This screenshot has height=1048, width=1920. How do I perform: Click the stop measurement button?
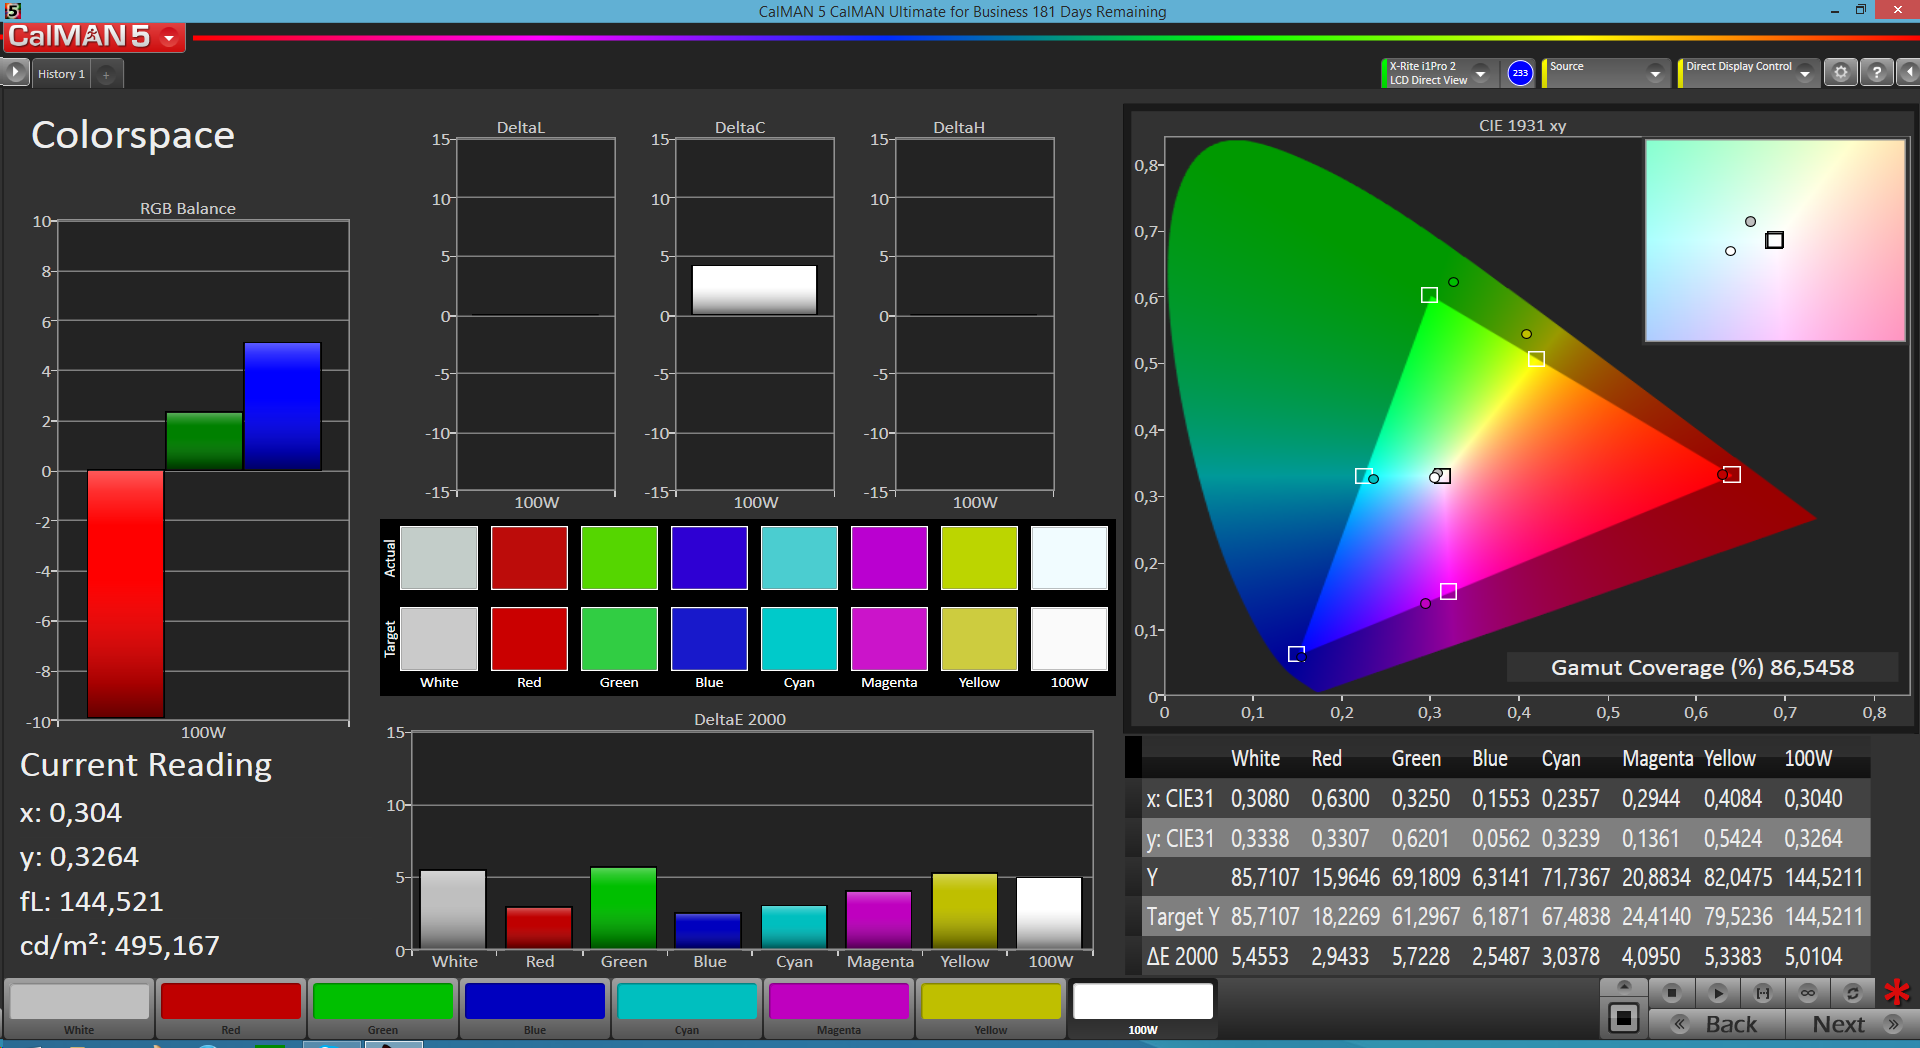point(1671,993)
